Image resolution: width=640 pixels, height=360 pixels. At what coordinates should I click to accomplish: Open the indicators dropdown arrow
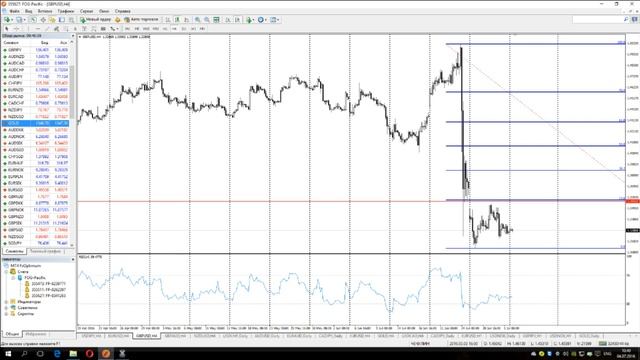(253, 20)
